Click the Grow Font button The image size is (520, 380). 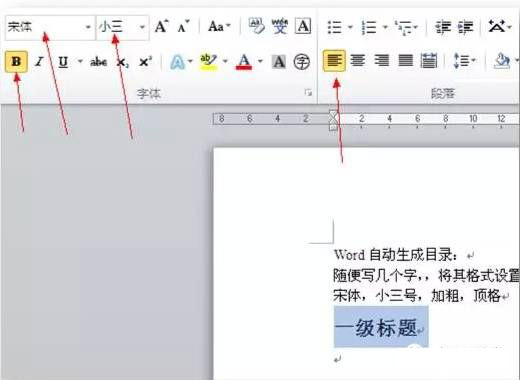coord(162,27)
